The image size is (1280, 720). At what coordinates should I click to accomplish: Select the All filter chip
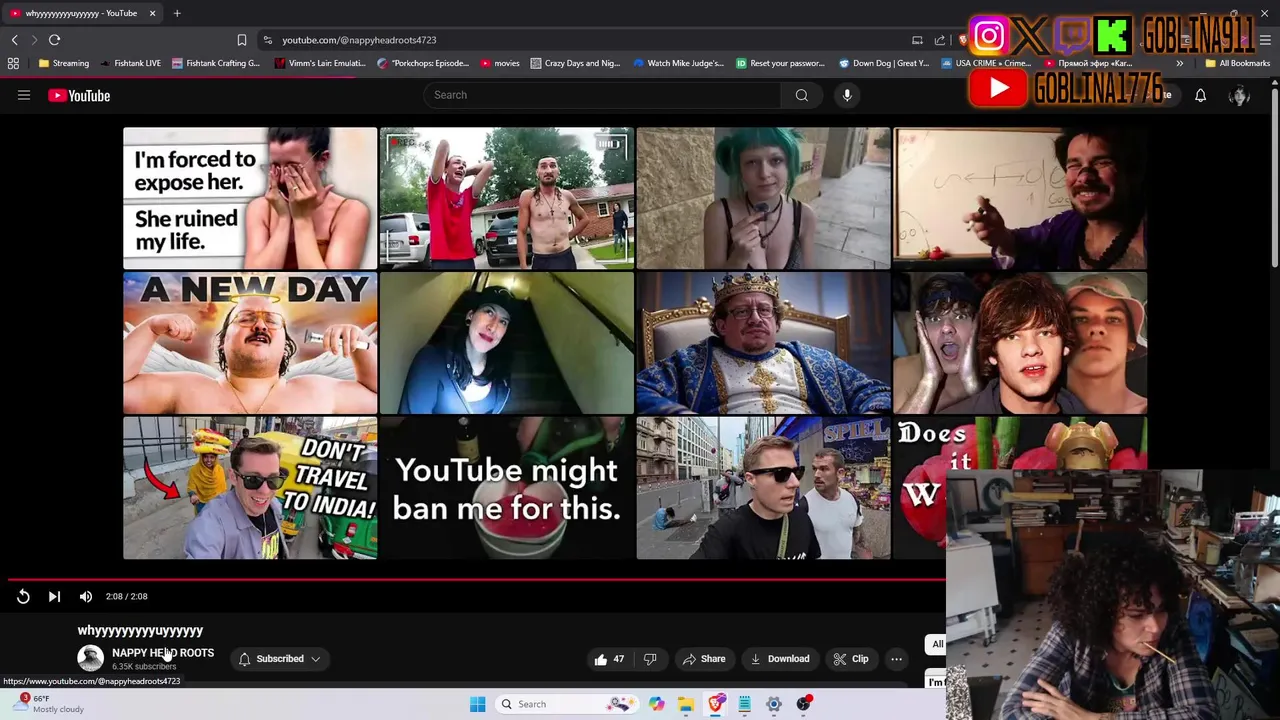(937, 644)
